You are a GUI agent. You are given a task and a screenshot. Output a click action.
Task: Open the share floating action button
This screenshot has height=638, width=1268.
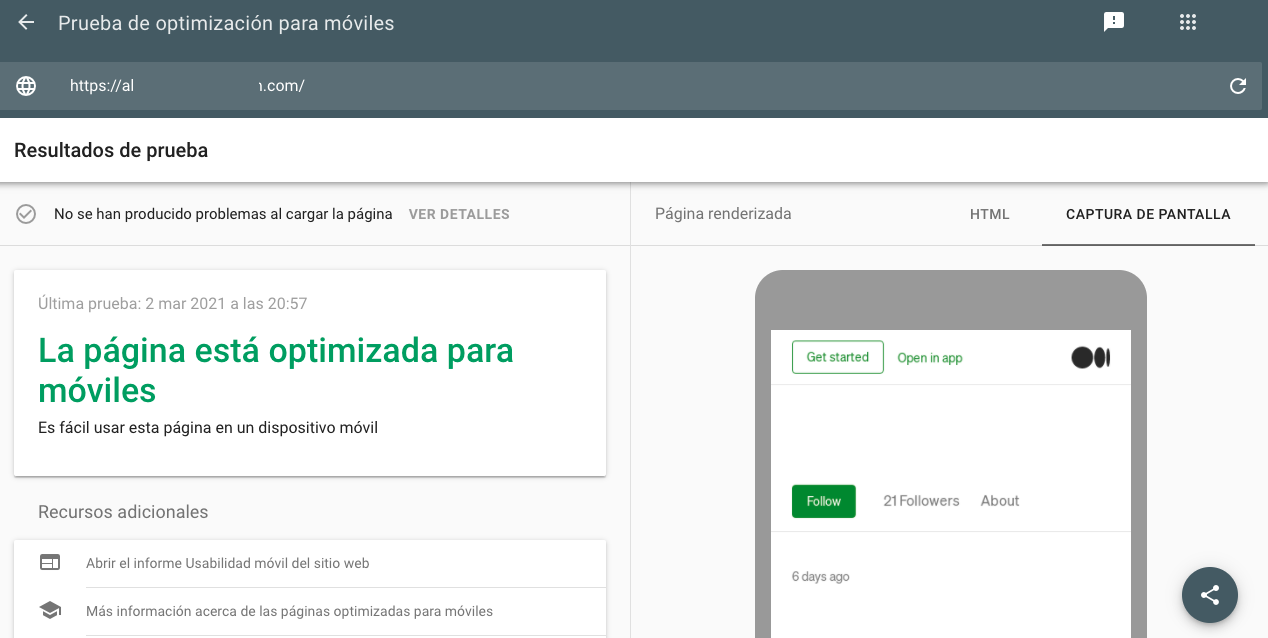1209,595
